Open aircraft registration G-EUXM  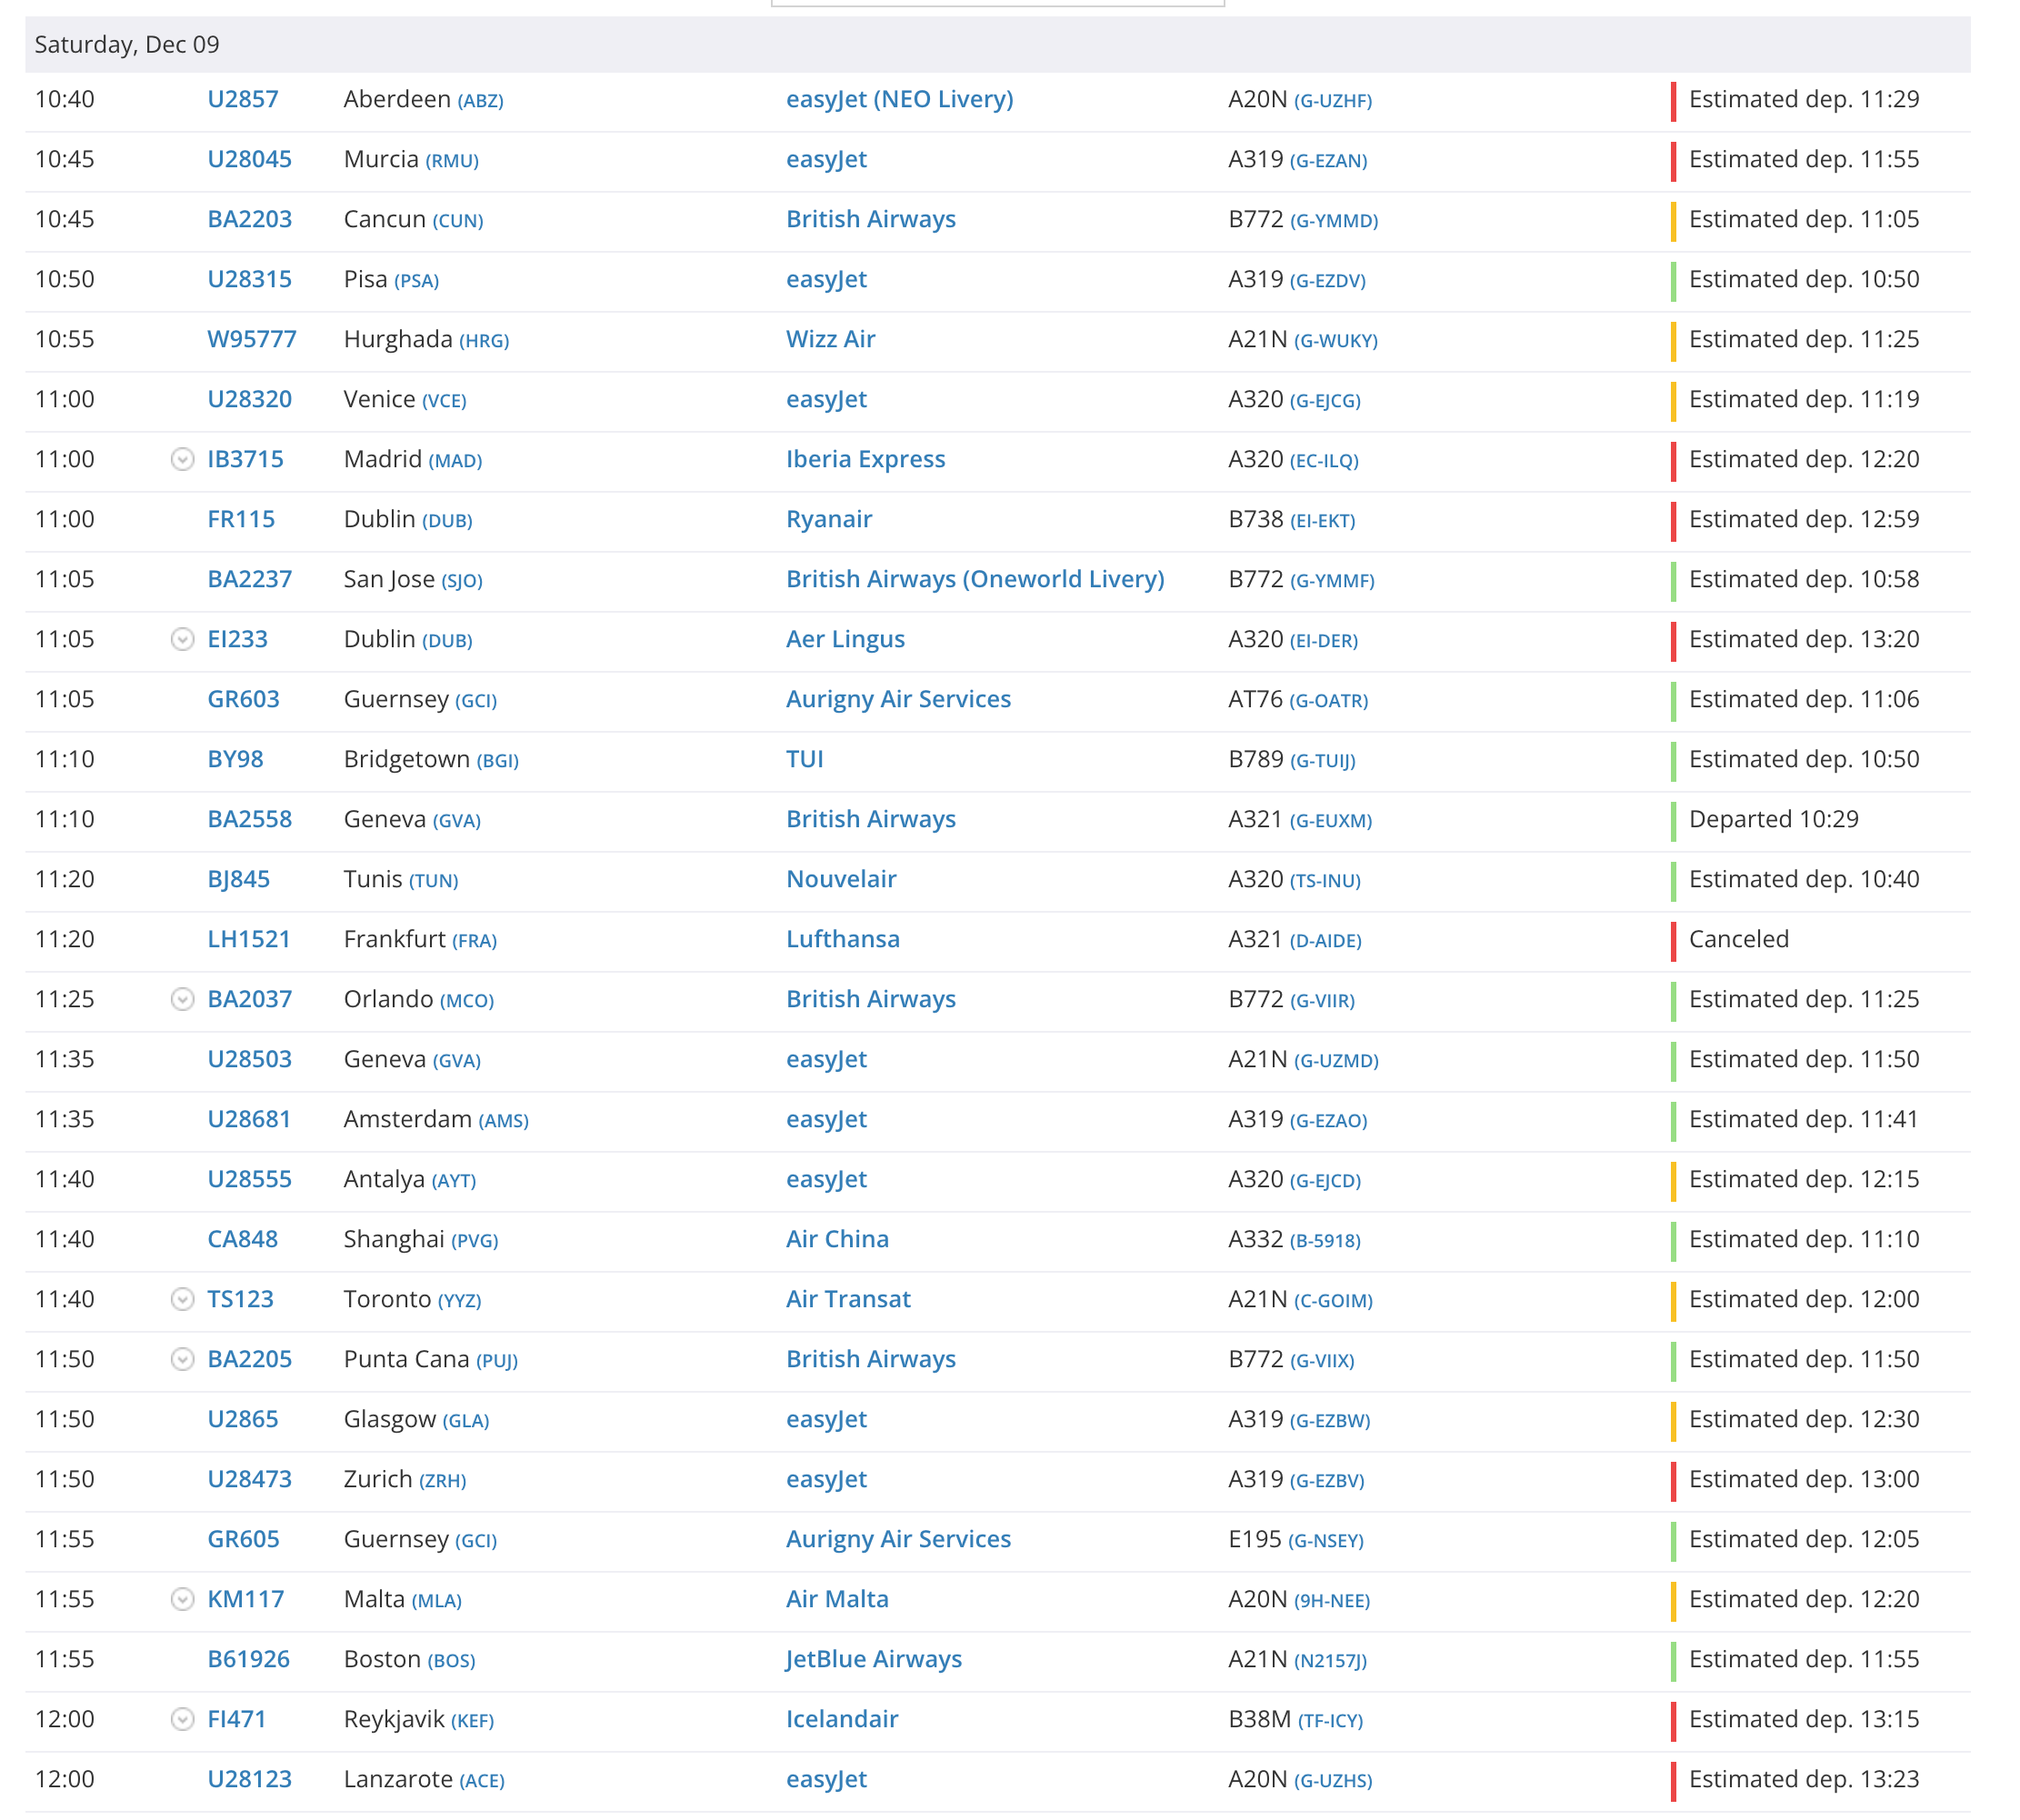coord(1330,821)
